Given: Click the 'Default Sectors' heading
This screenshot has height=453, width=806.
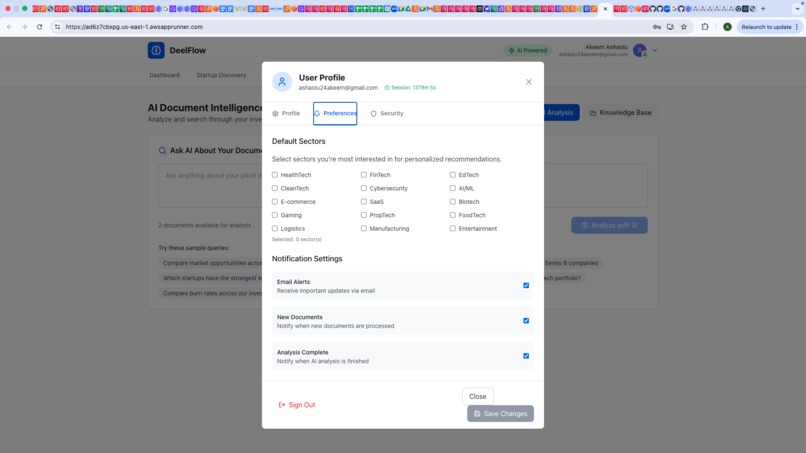Looking at the screenshot, I should pos(299,141).
